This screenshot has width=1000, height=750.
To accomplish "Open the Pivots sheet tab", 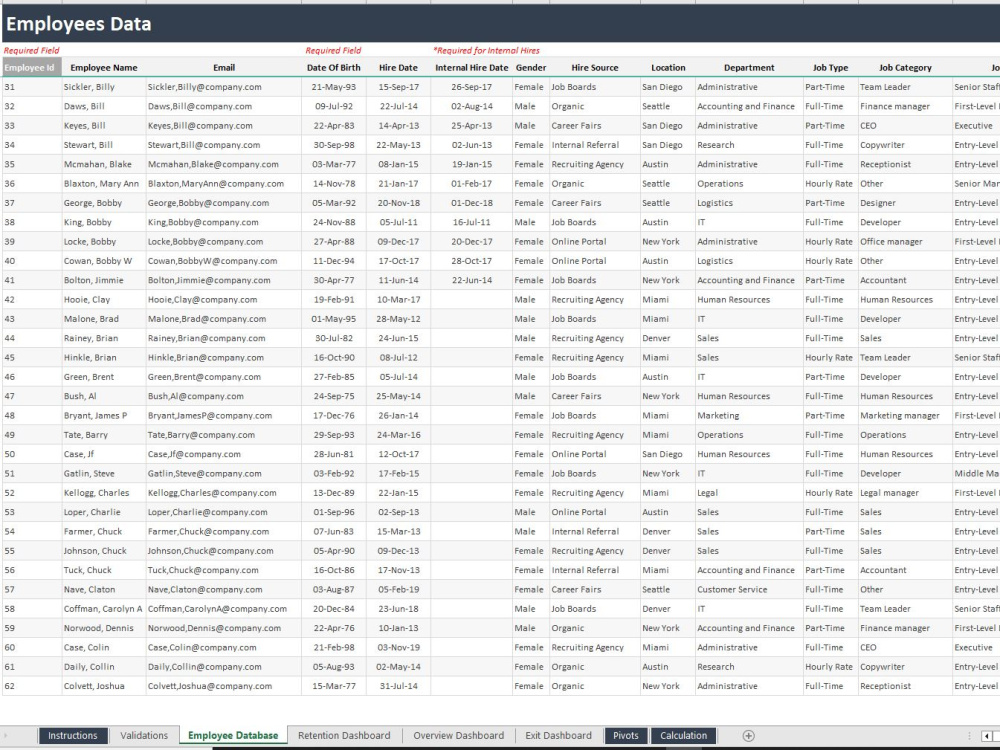I will [x=625, y=735].
